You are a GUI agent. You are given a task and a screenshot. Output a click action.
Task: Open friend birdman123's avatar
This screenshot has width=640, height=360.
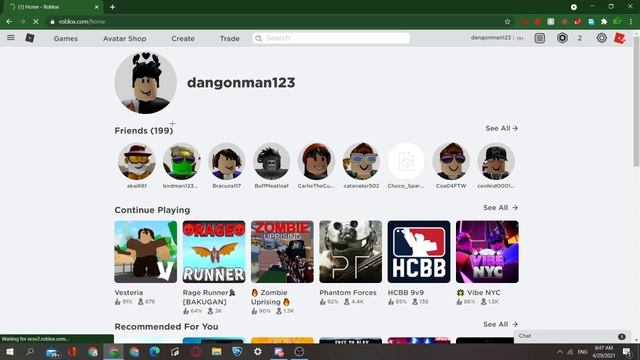[182, 162]
